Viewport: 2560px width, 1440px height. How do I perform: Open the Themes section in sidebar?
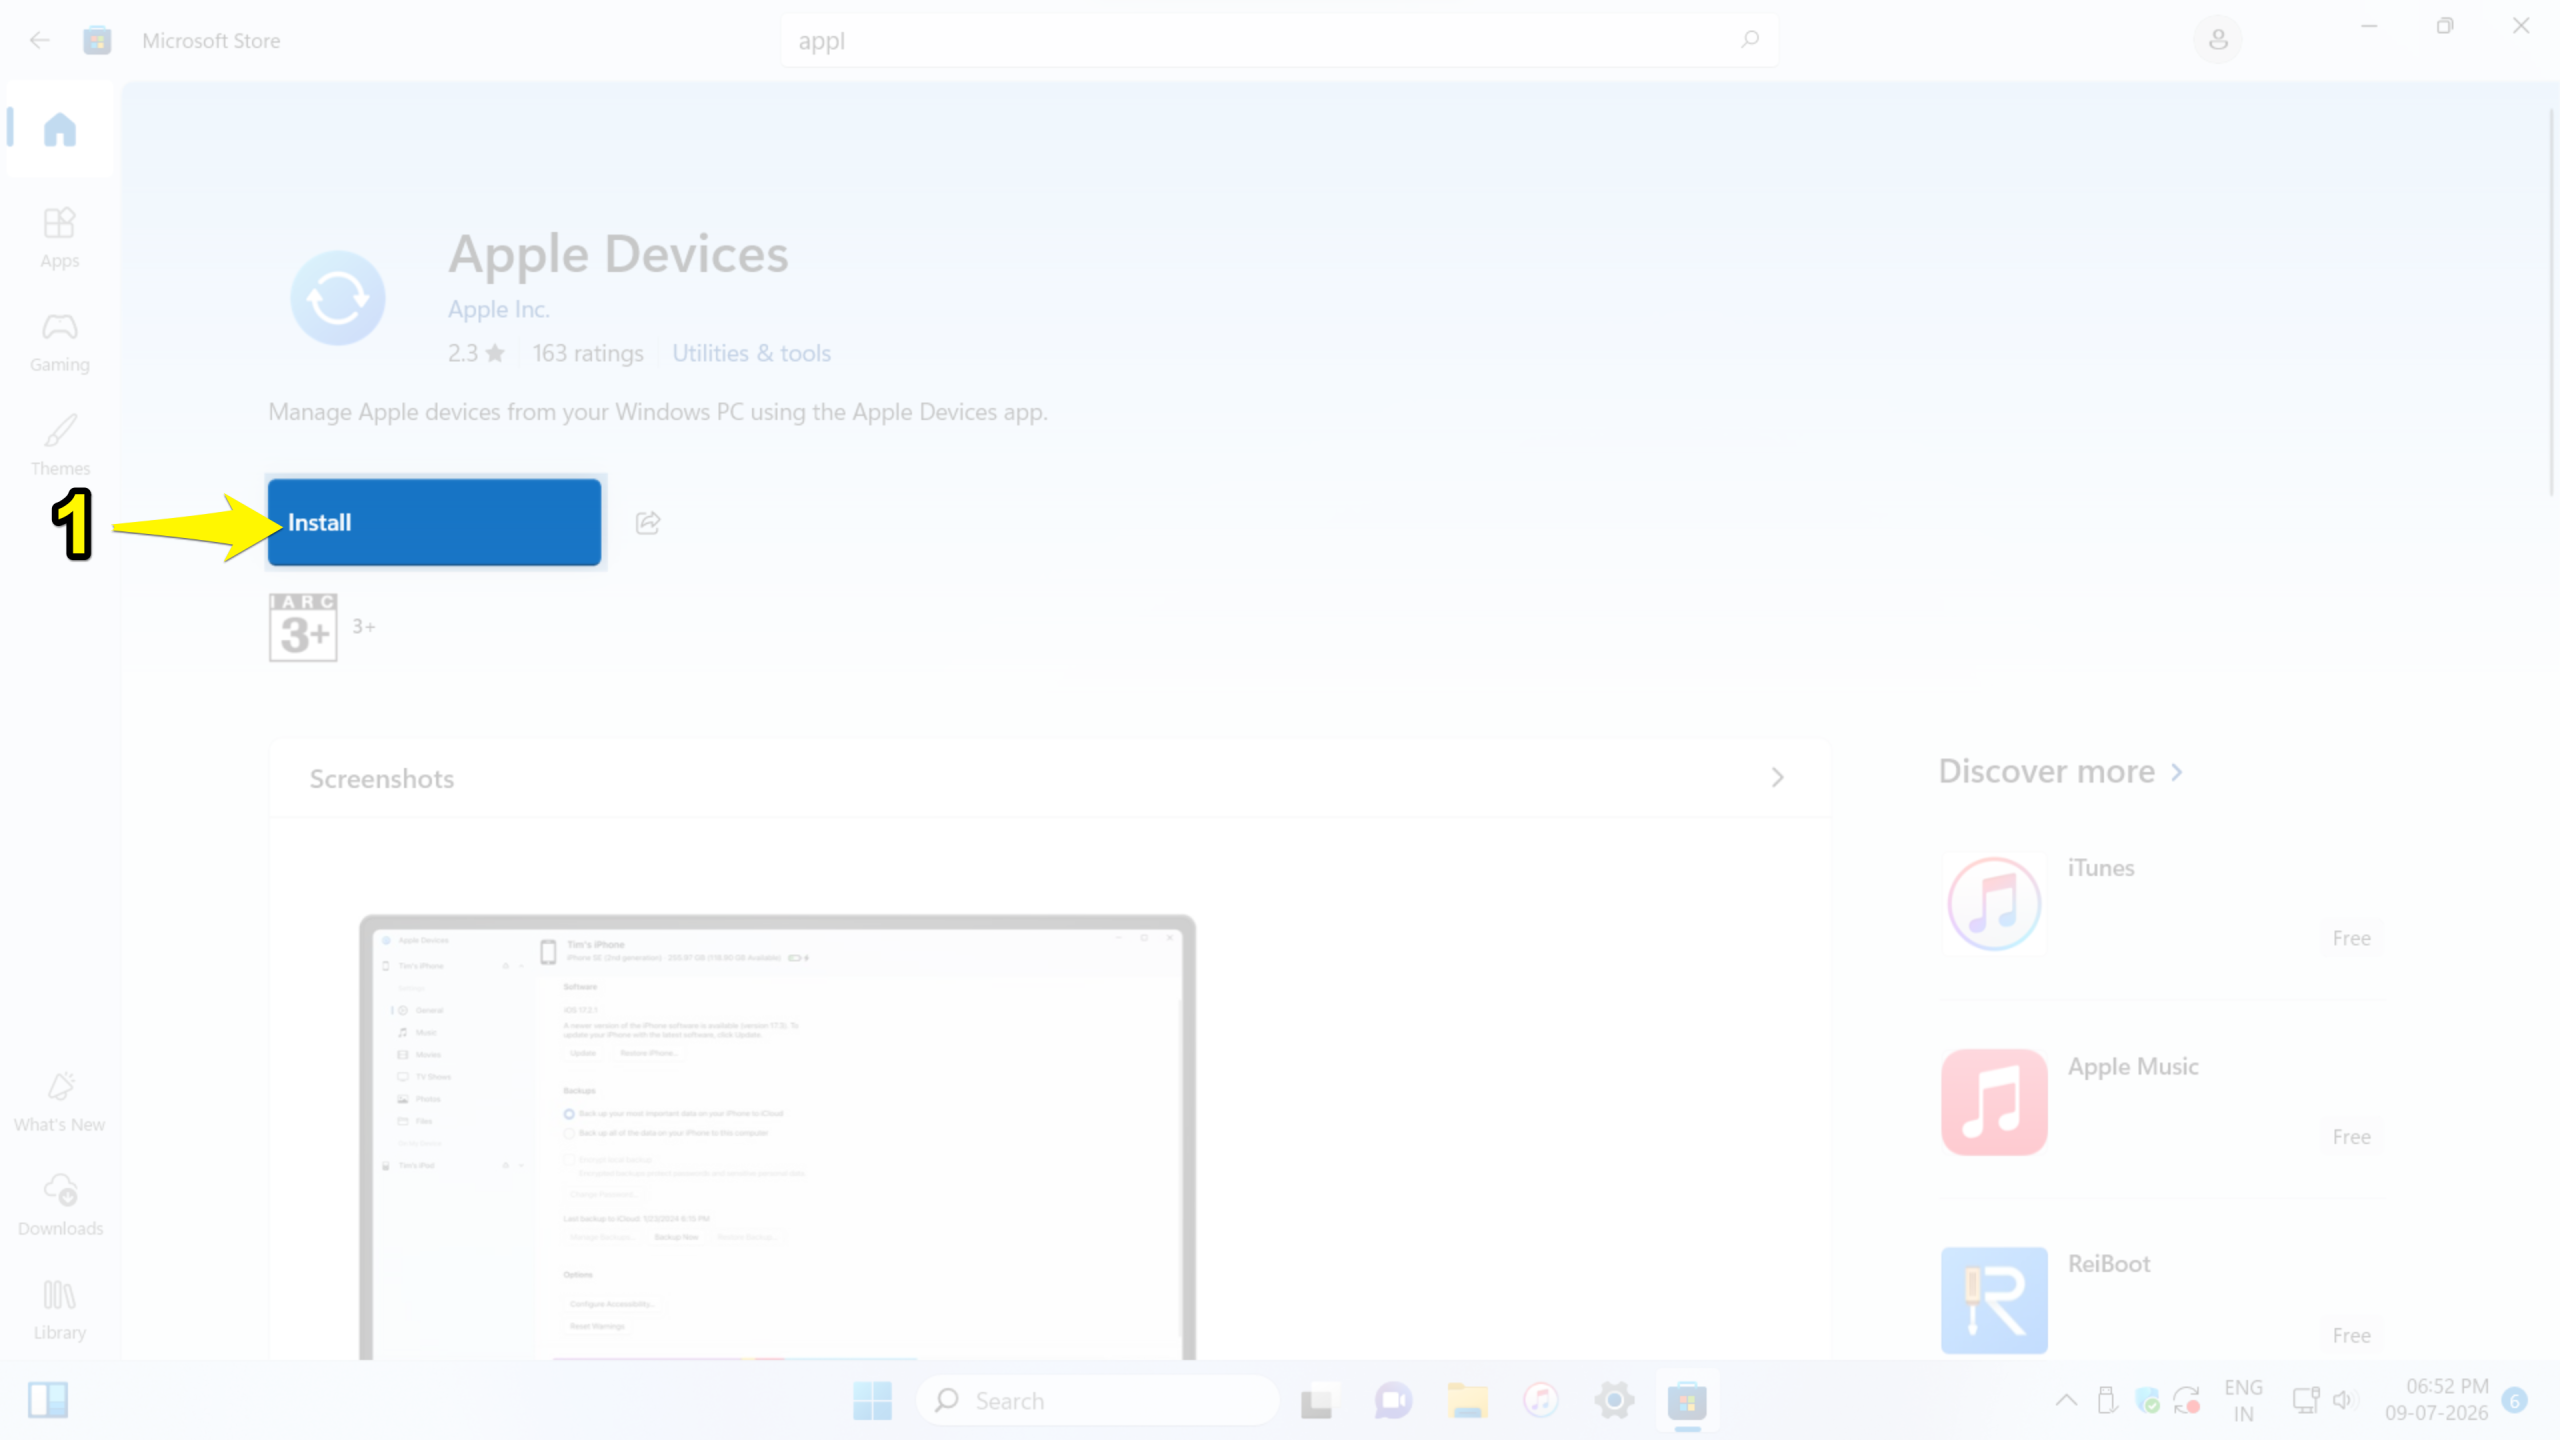60,446
